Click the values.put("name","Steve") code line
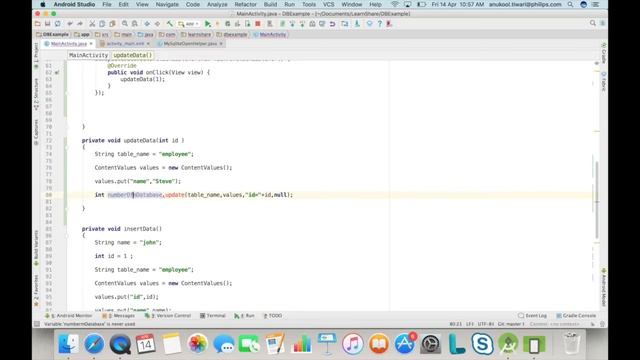This screenshot has width=640, height=360. (x=138, y=181)
